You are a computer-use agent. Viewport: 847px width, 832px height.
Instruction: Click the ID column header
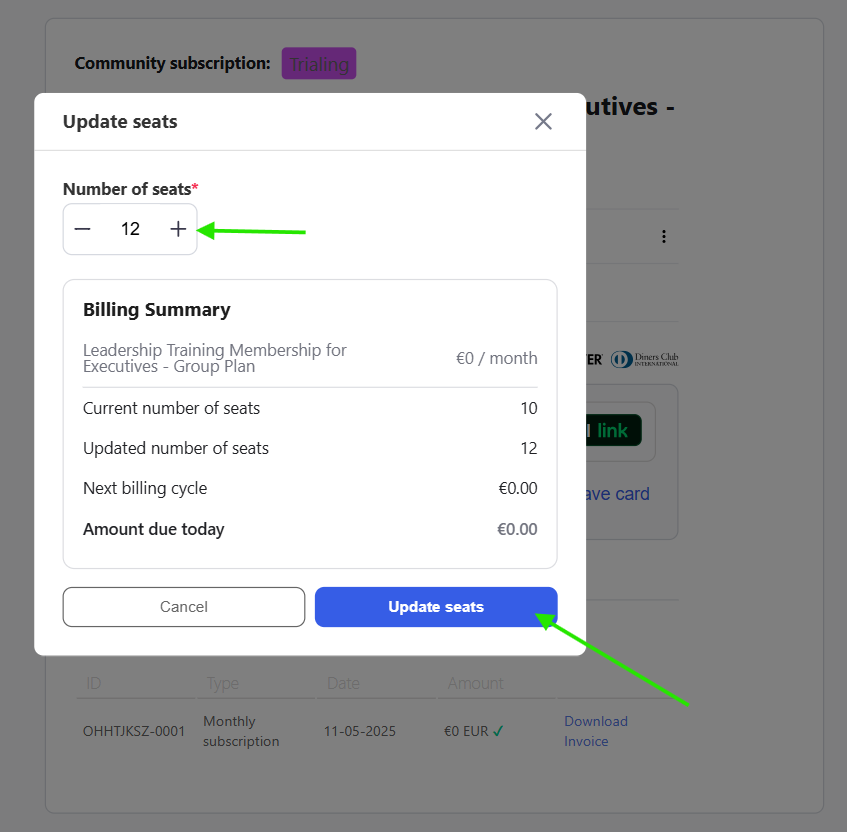tap(94, 684)
